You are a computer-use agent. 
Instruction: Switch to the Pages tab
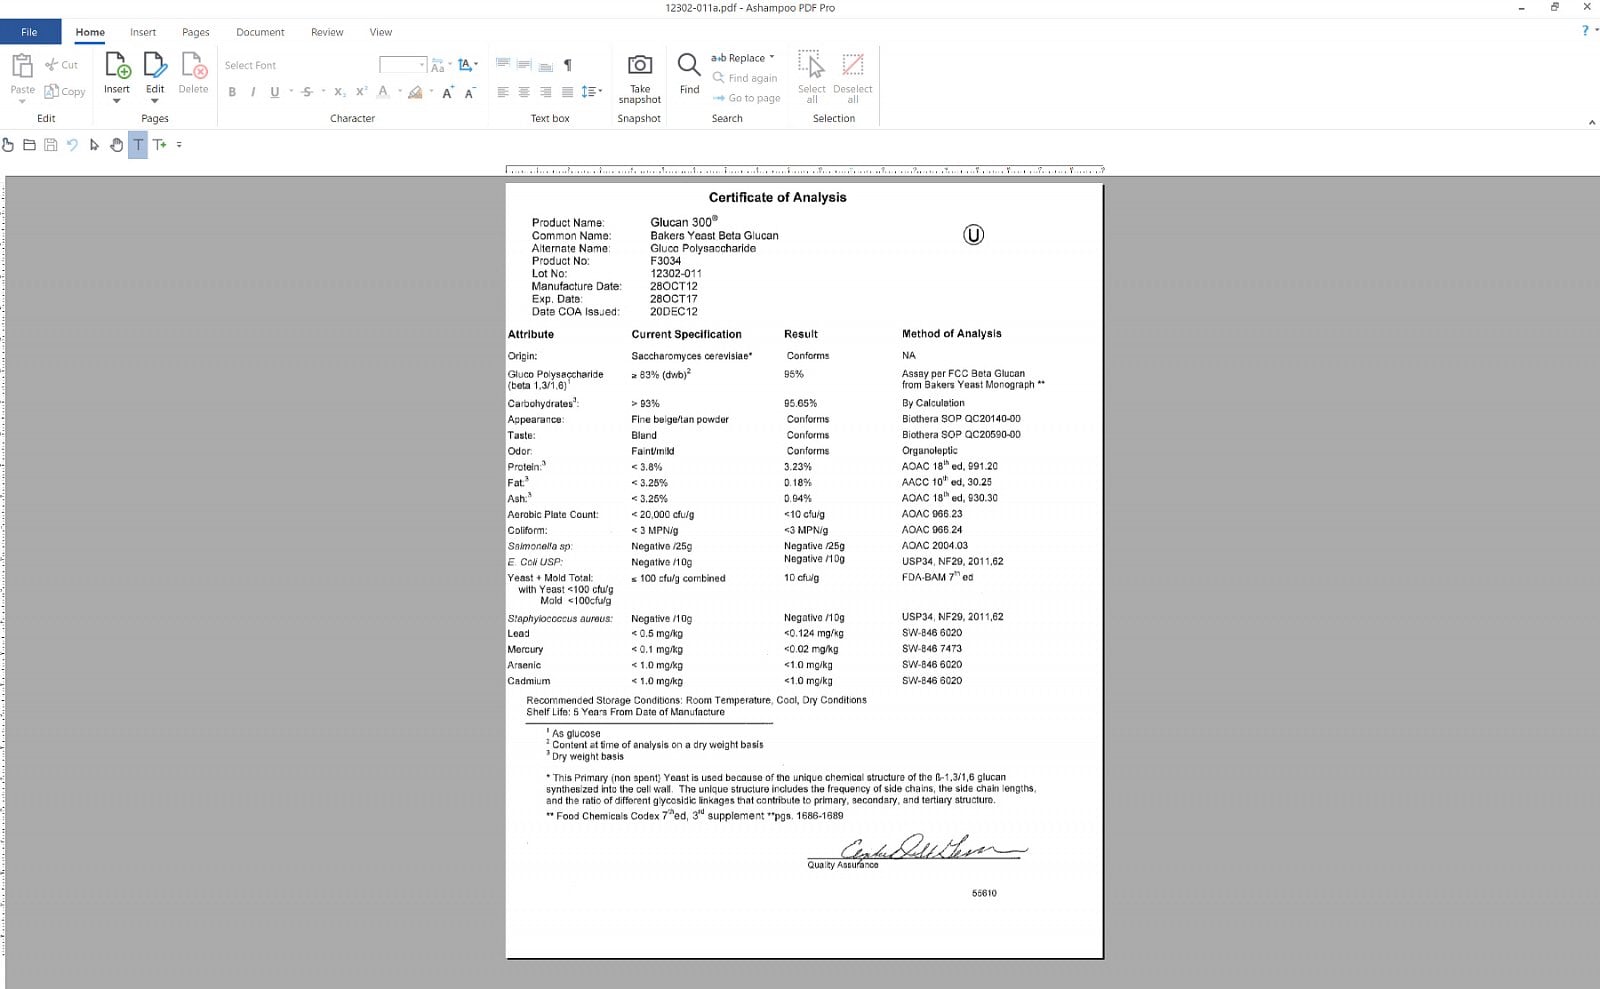[196, 32]
